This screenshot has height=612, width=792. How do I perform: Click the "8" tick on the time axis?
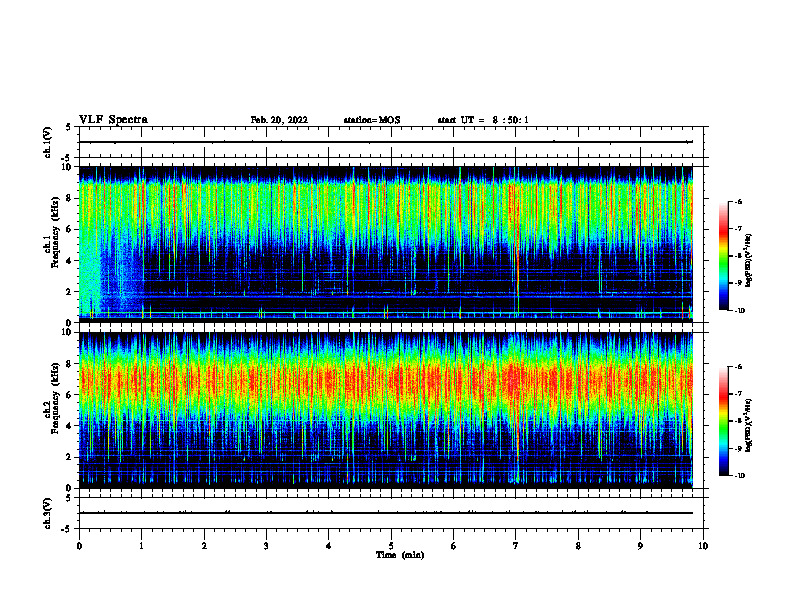click(x=578, y=546)
